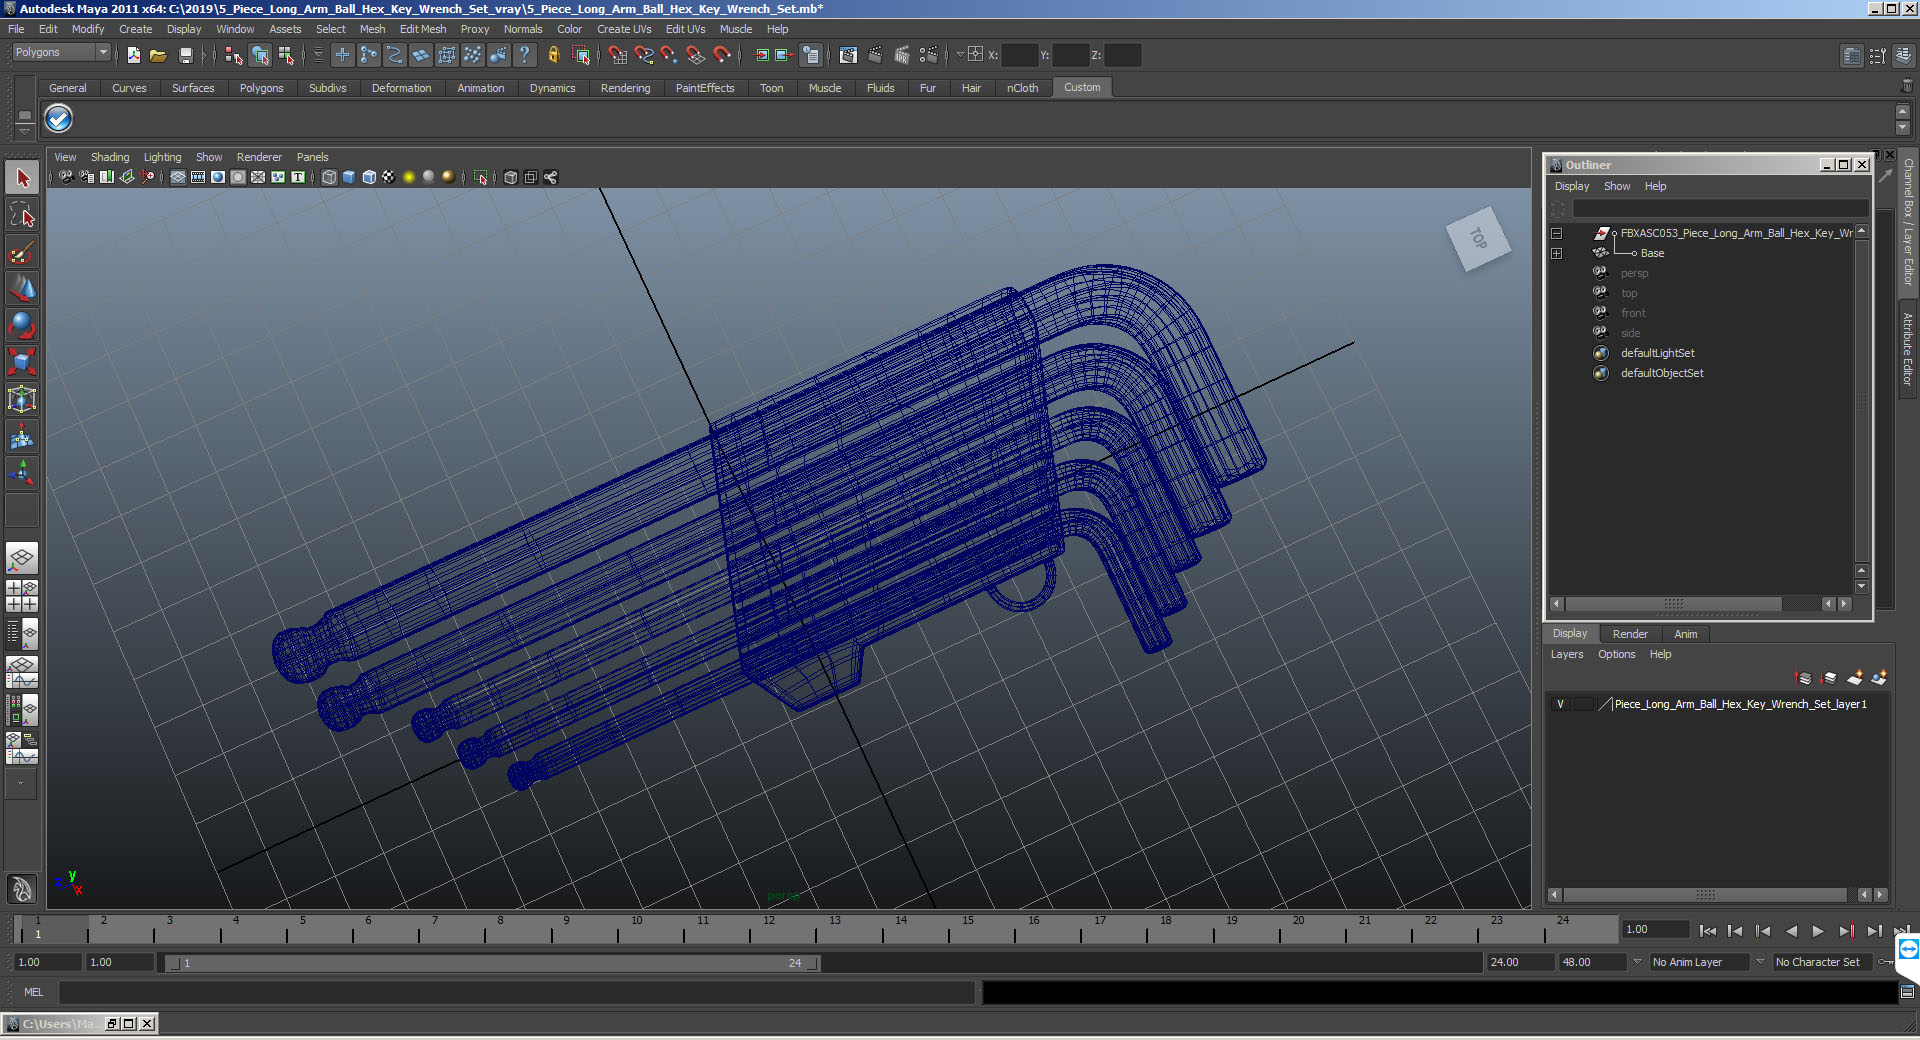Select the Universal Manipulator tool
The image size is (1920, 1040).
tap(22, 399)
